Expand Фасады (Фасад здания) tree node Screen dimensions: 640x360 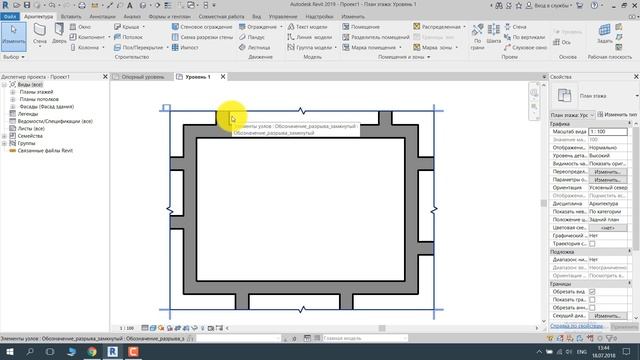click(12, 107)
